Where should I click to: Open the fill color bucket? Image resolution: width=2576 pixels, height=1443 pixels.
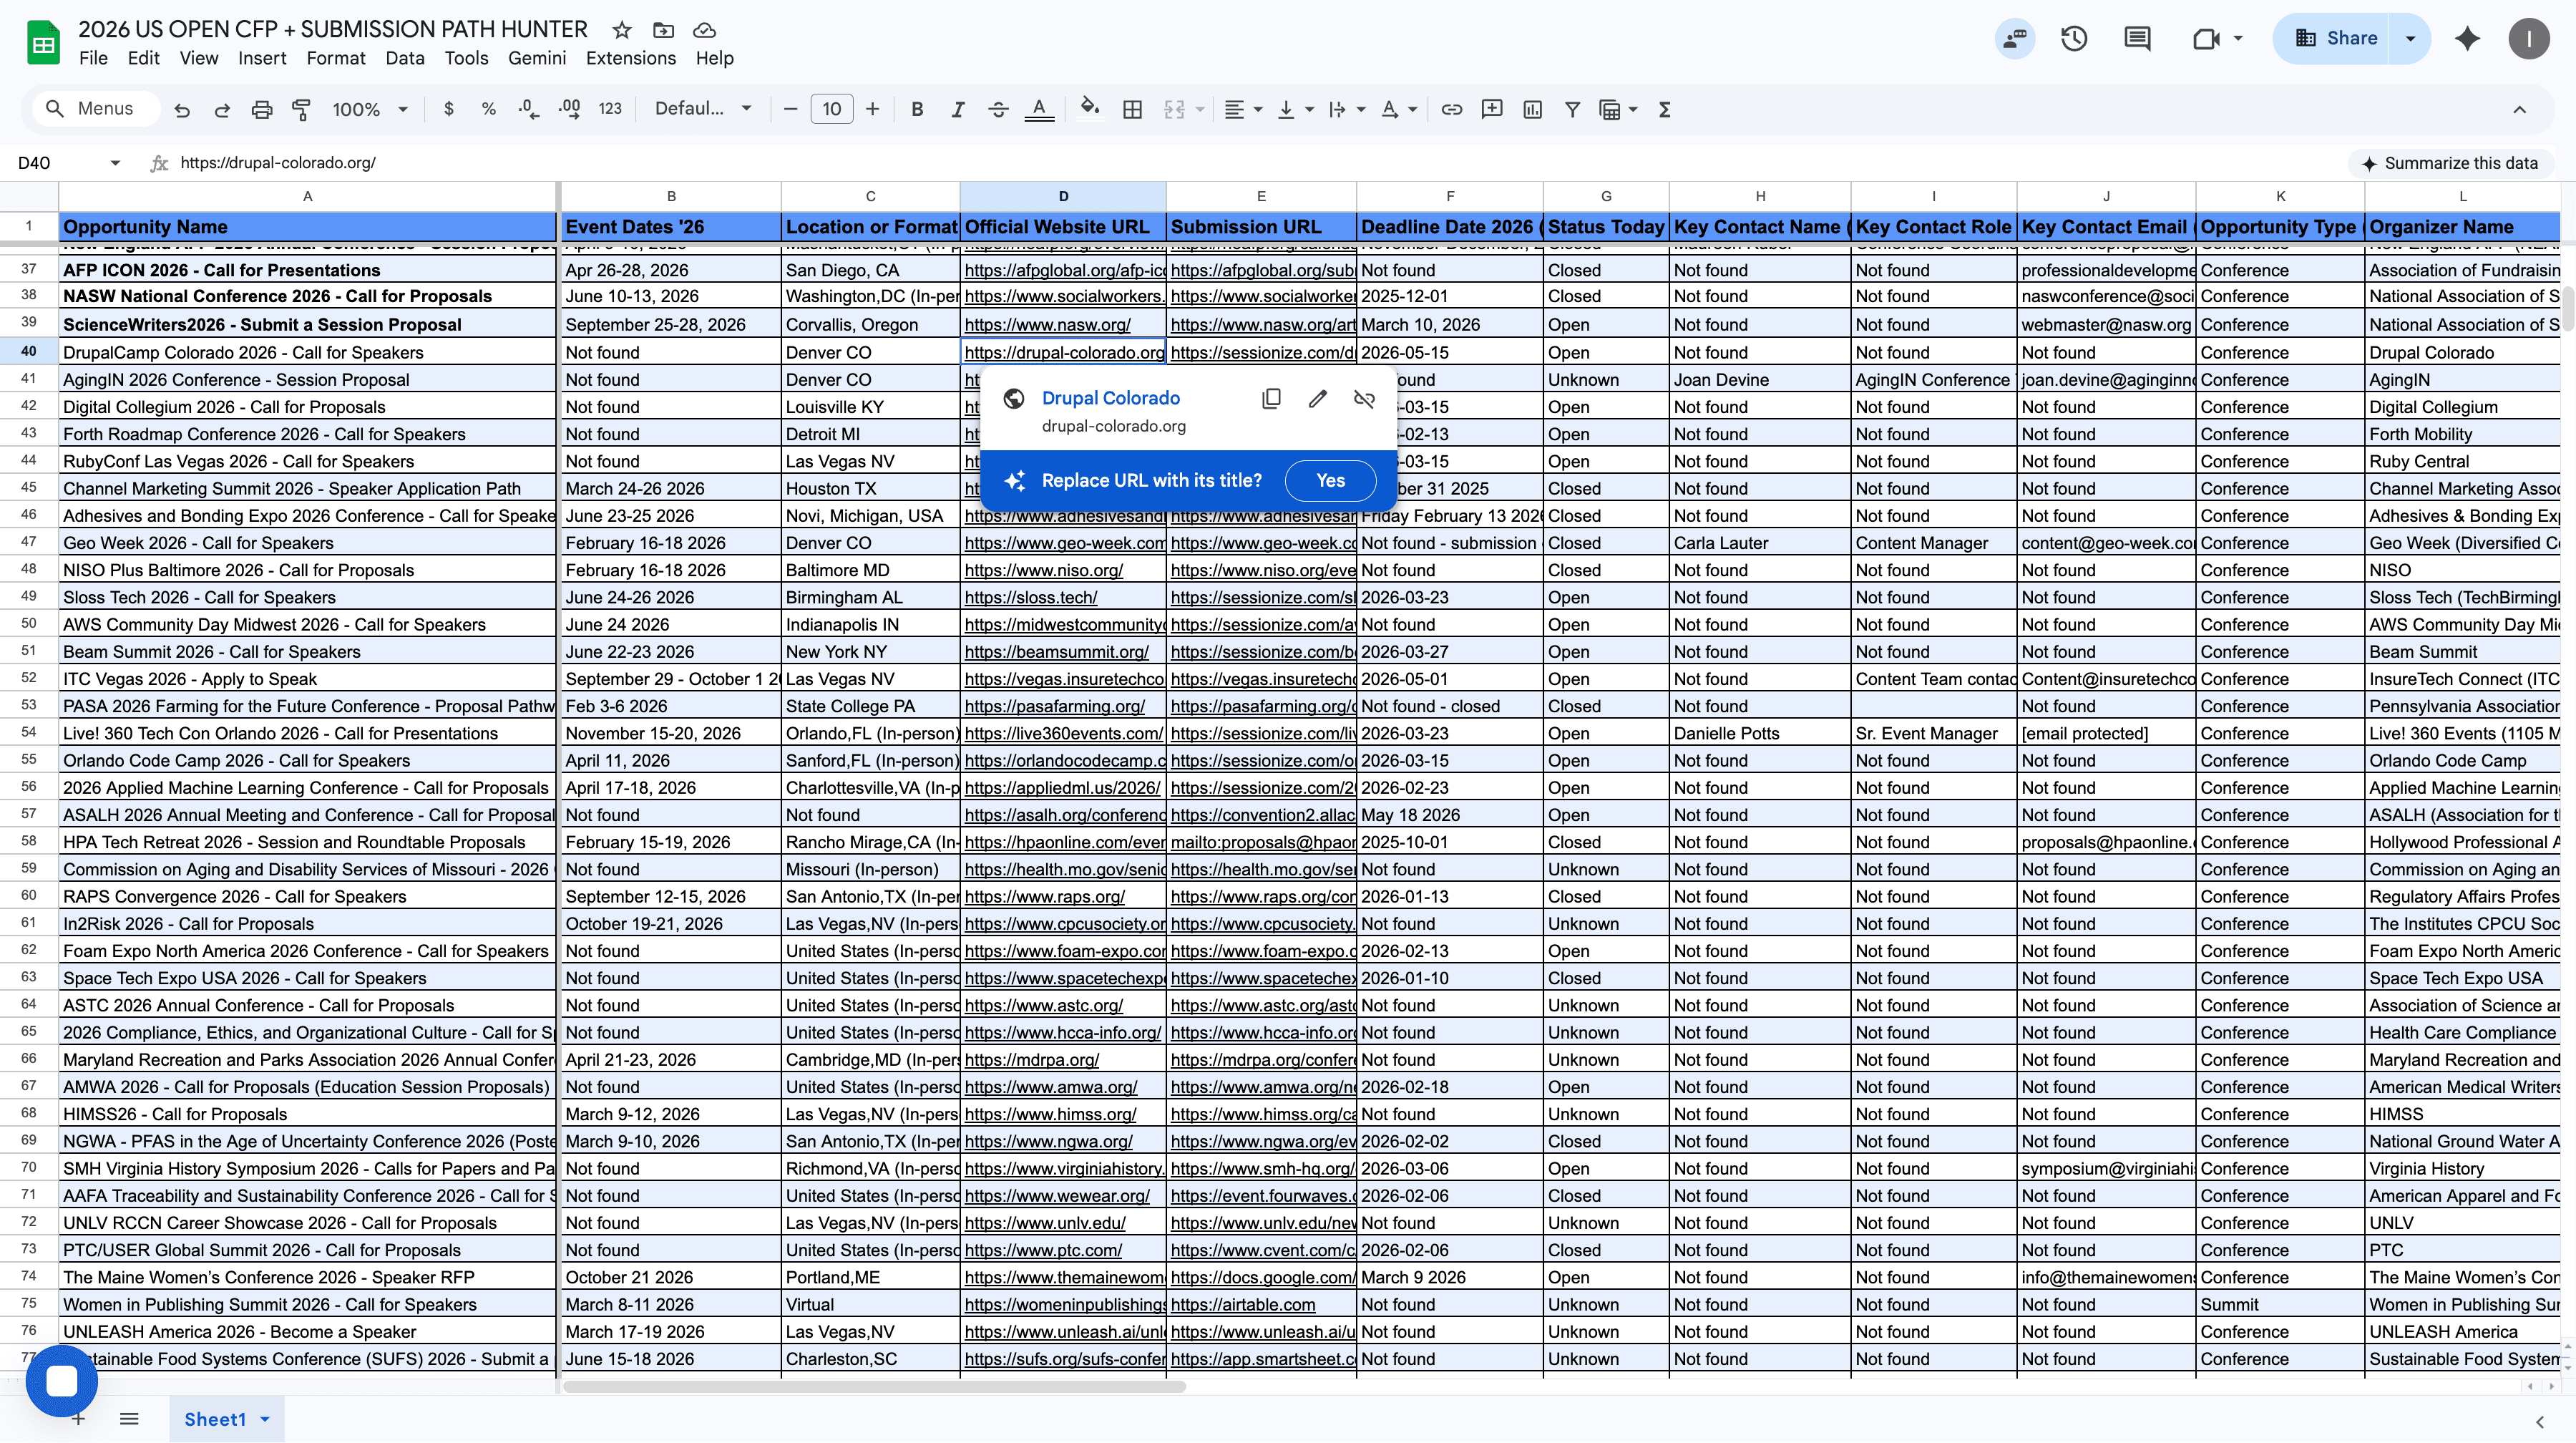(1090, 108)
